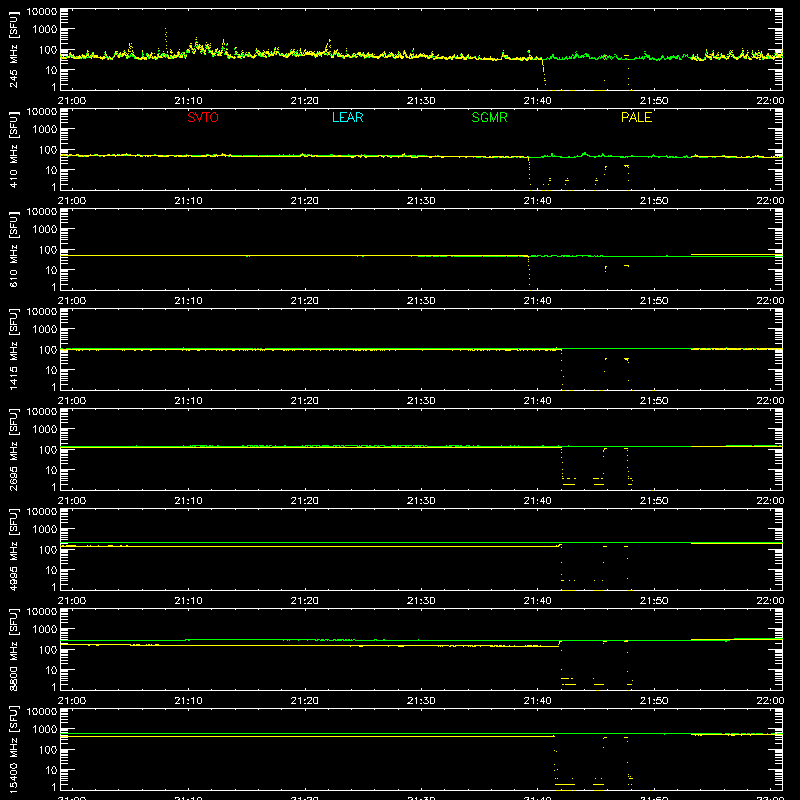Click 21:30 time label below 4995 MHz plot
800x800 pixels.
tap(421, 601)
